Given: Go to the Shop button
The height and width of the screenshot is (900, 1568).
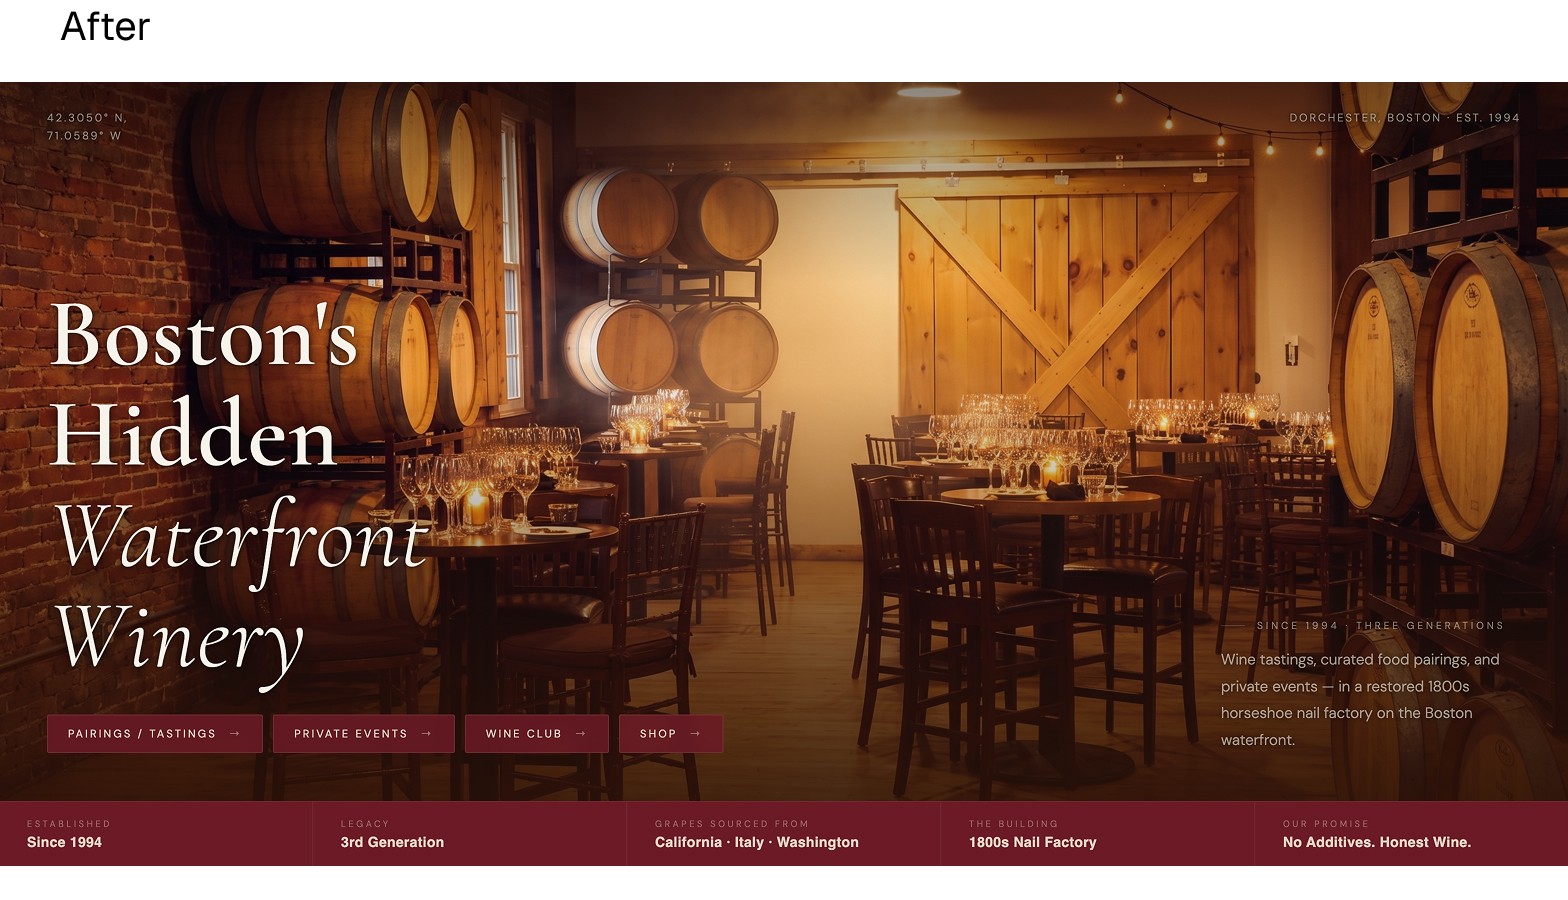Looking at the screenshot, I should 671,734.
